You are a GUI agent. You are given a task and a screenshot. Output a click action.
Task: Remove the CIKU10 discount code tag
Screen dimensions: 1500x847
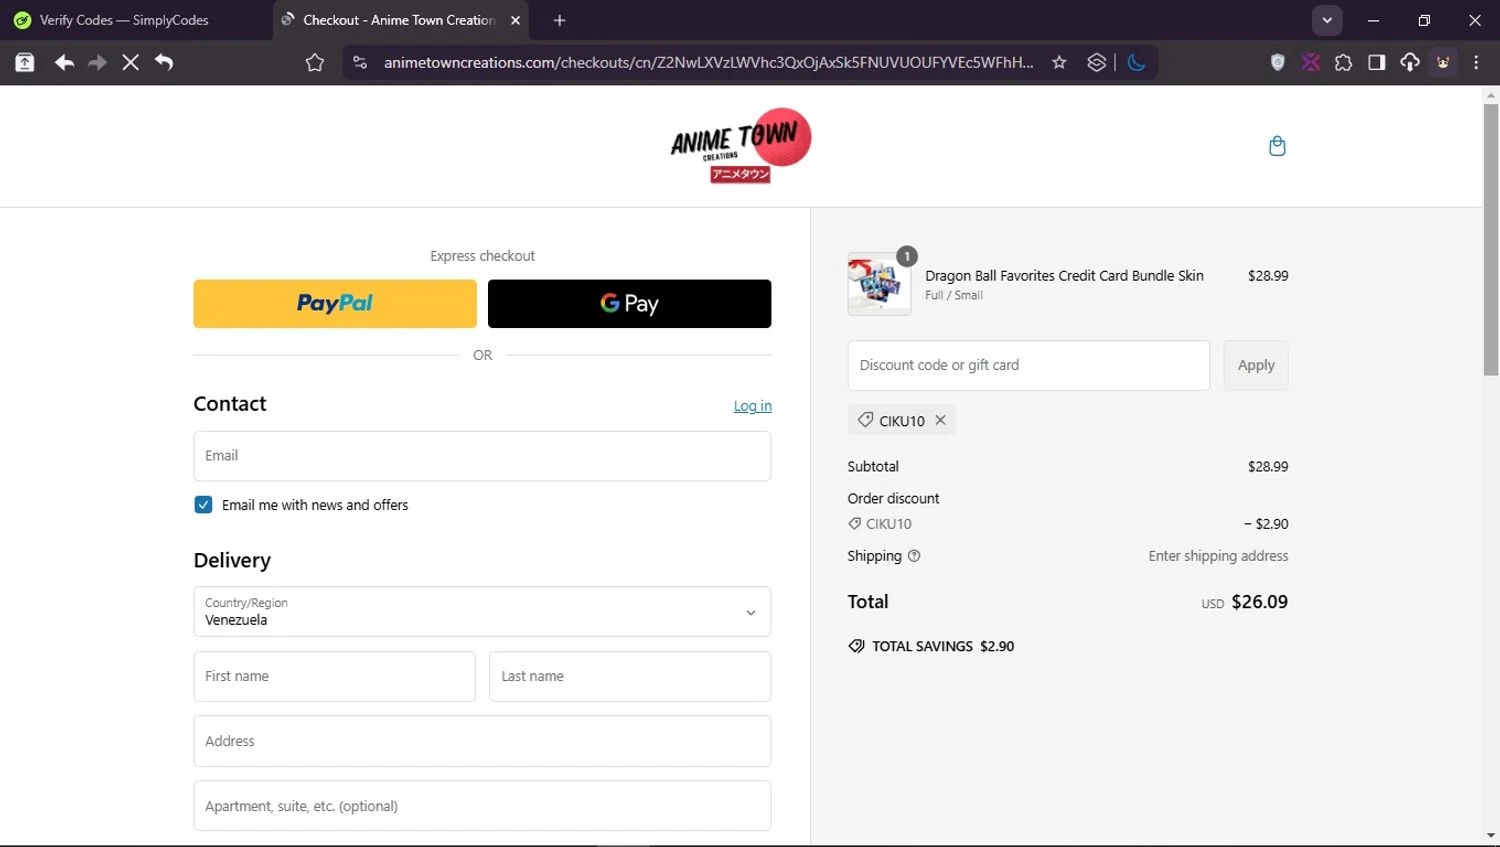click(940, 420)
